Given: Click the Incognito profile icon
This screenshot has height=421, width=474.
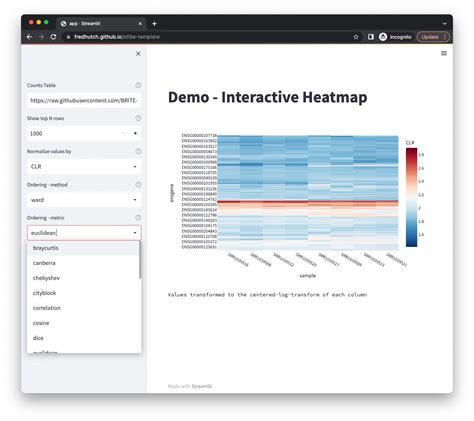Looking at the screenshot, I should [383, 37].
